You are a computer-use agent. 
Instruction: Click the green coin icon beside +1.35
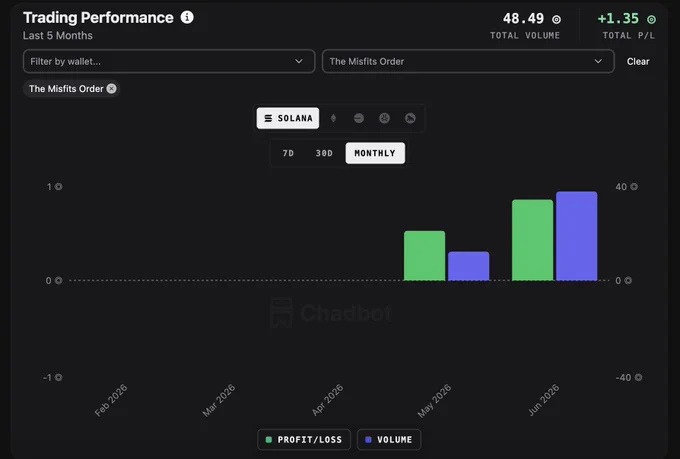(x=651, y=20)
